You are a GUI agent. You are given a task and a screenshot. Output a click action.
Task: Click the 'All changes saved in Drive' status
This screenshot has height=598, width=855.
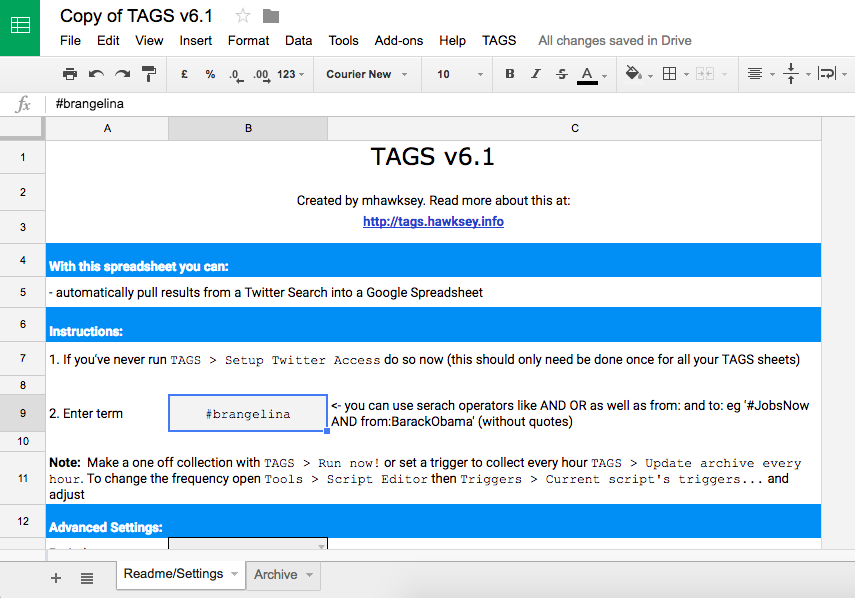click(615, 41)
